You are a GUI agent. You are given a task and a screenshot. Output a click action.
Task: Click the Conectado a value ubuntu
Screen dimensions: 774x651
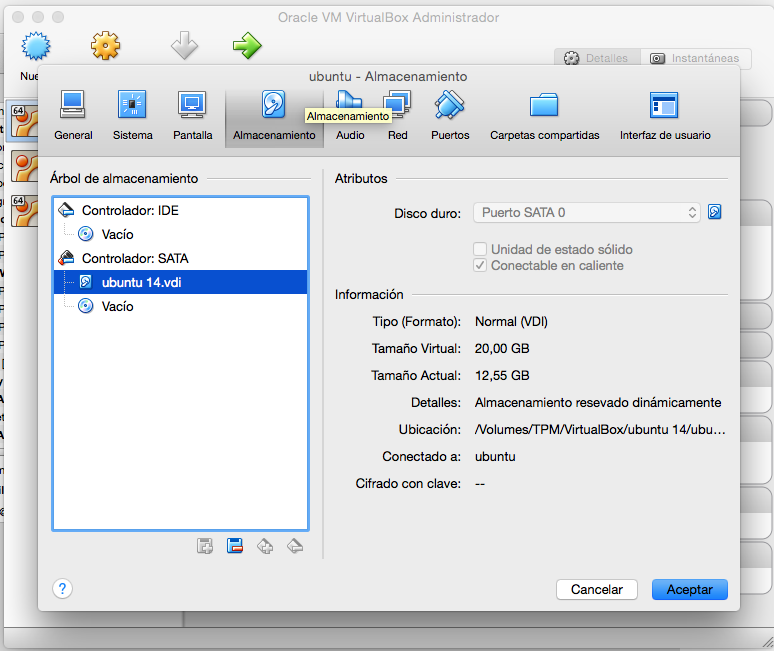pos(495,457)
